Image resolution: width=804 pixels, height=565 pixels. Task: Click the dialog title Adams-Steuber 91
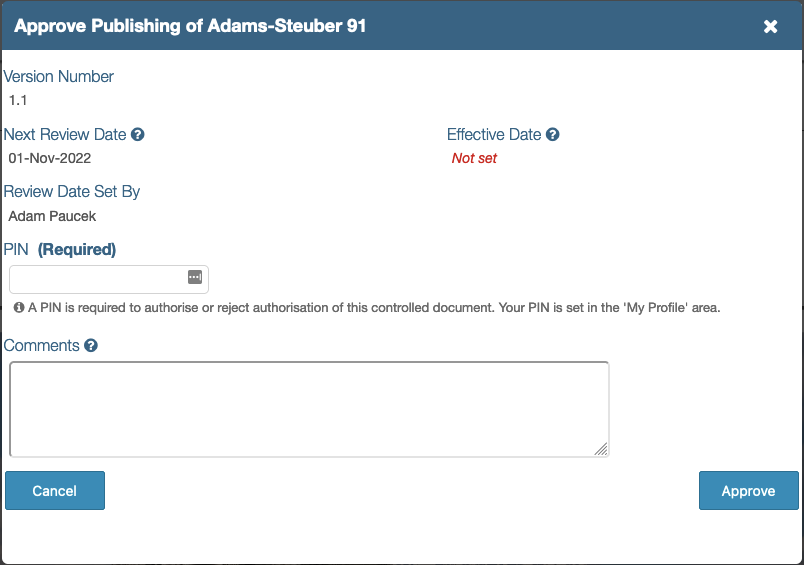(x=190, y=26)
